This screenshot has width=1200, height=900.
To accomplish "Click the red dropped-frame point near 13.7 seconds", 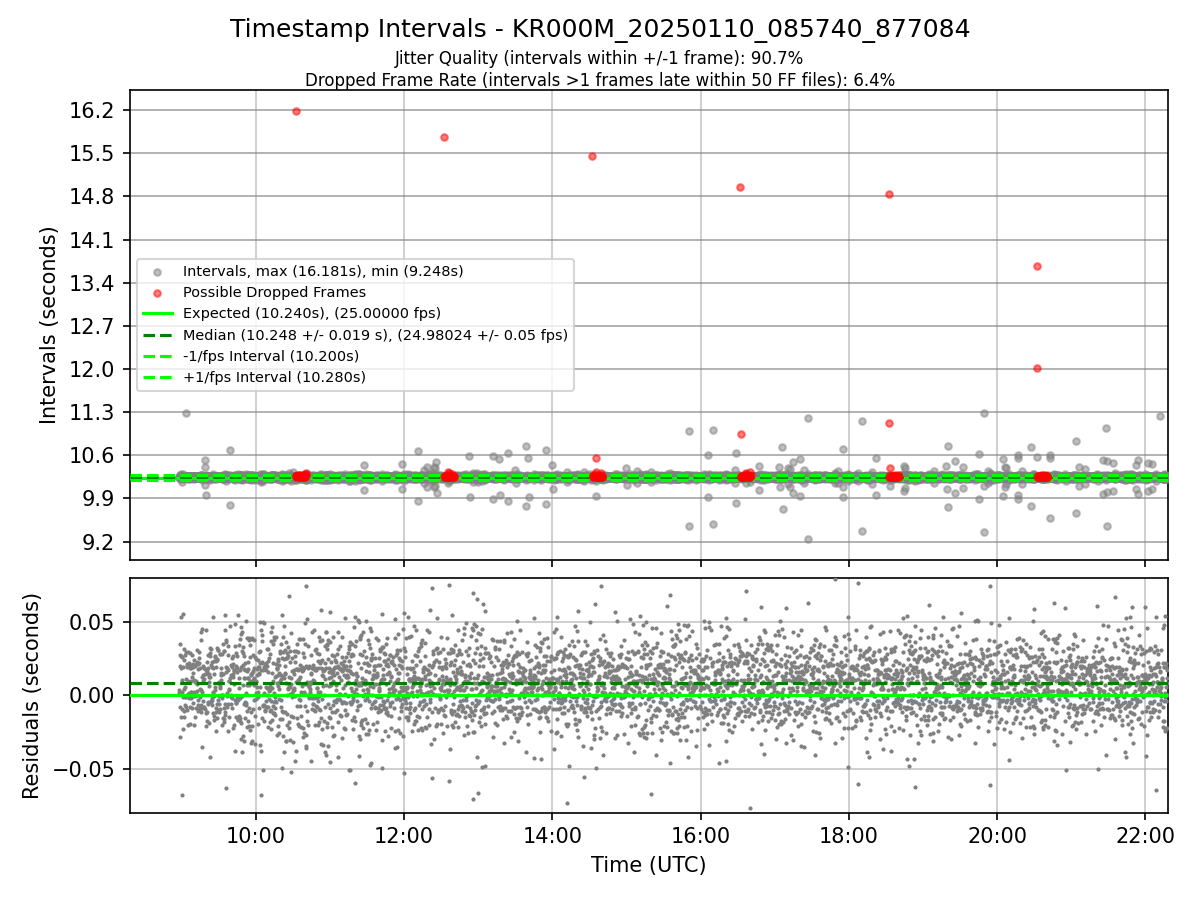I will point(1037,266).
